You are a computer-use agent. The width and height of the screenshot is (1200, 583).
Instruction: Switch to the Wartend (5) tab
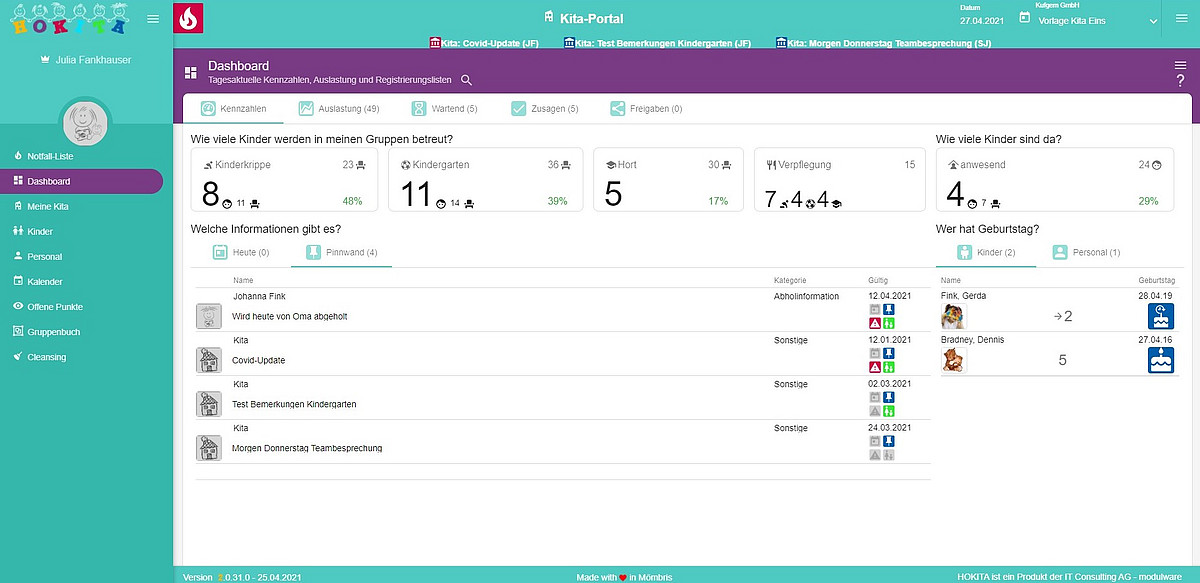pyautogui.click(x=444, y=108)
